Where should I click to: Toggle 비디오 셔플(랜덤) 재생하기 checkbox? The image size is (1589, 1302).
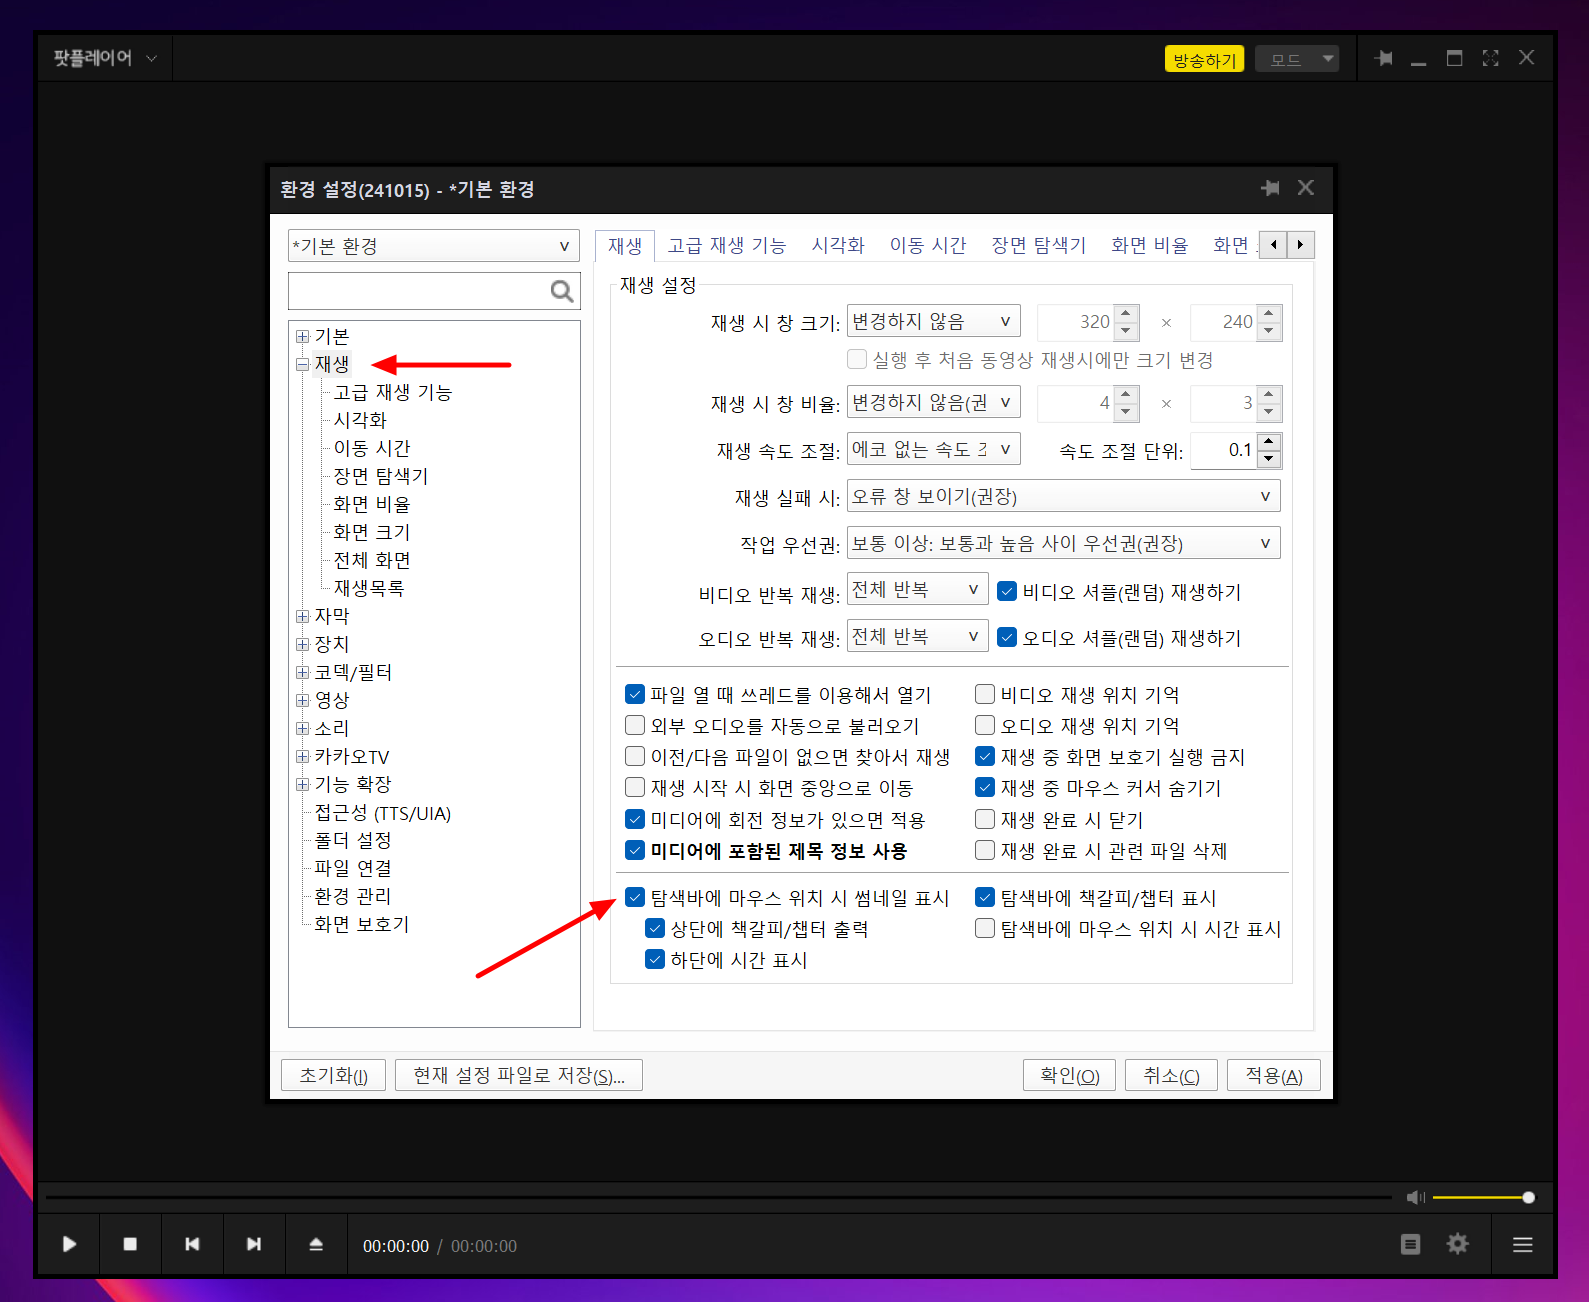point(1008,591)
